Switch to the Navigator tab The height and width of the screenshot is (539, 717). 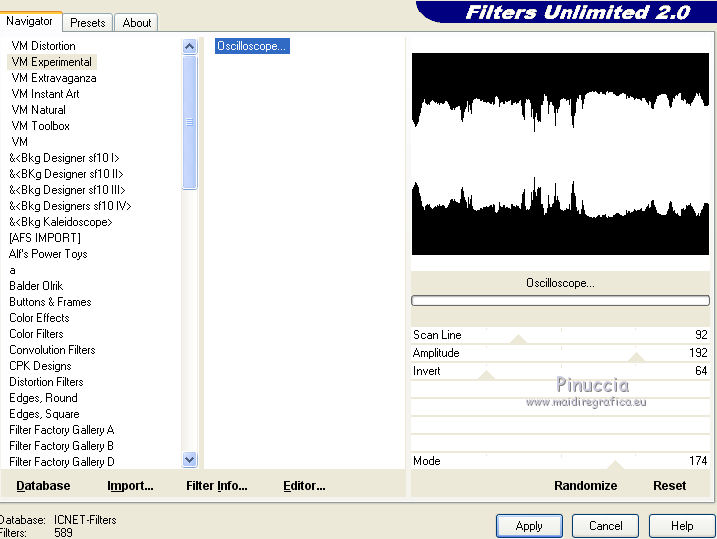tap(30, 21)
